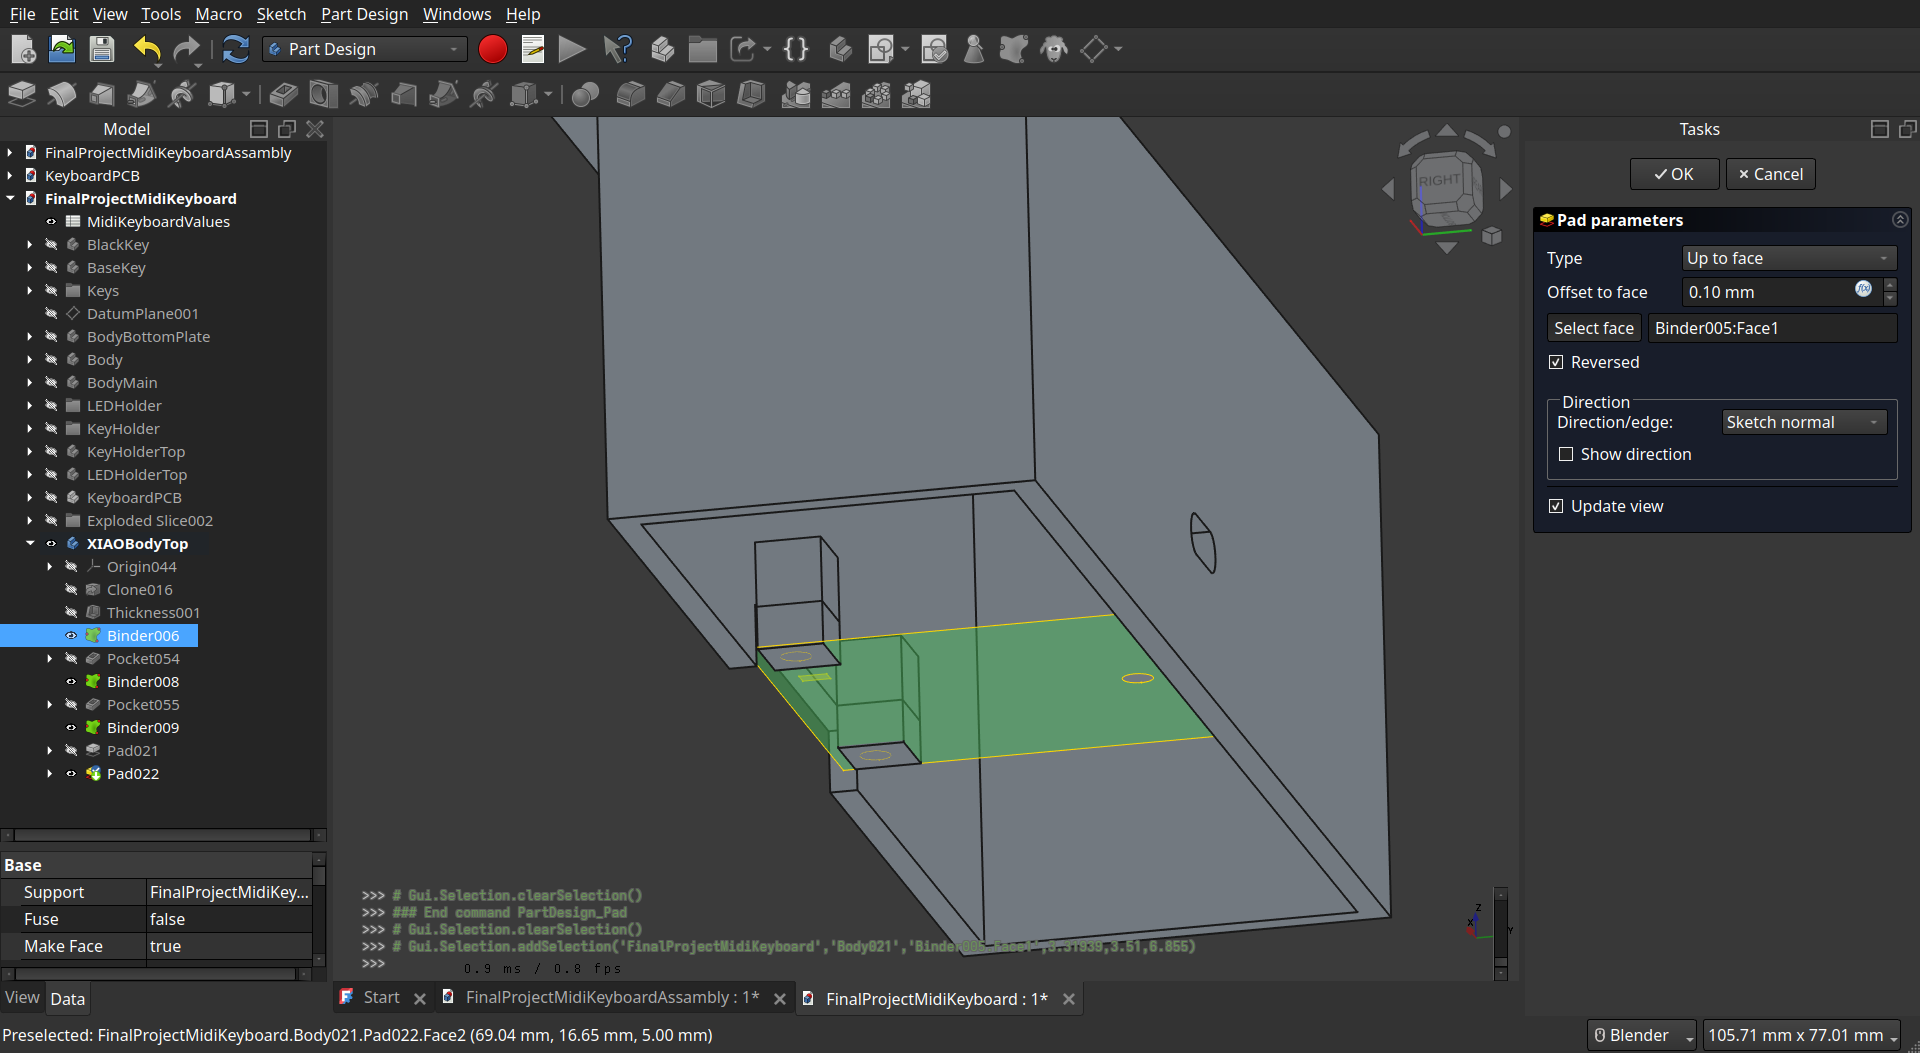1920x1053 pixels.
Task: Expand the FinalProjectMidiKeyboardAssambly tree node
Action: (x=10, y=153)
